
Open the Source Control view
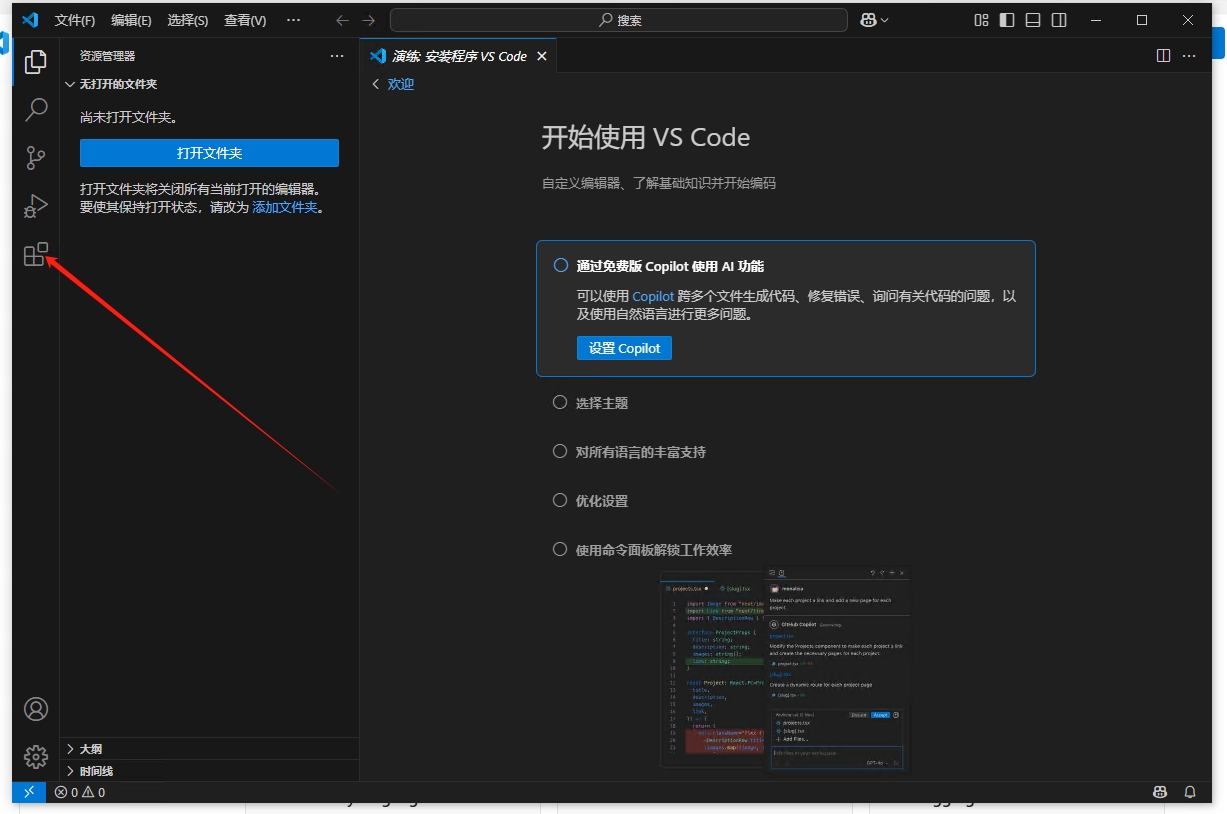36,158
